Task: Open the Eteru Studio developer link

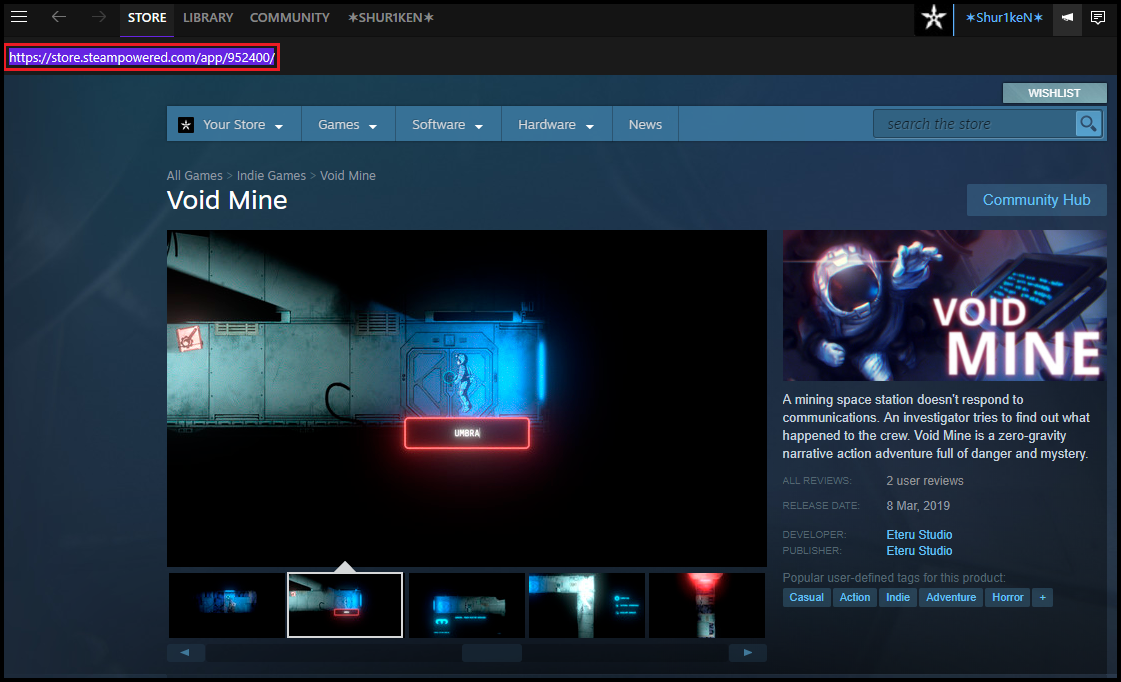Action: (919, 535)
